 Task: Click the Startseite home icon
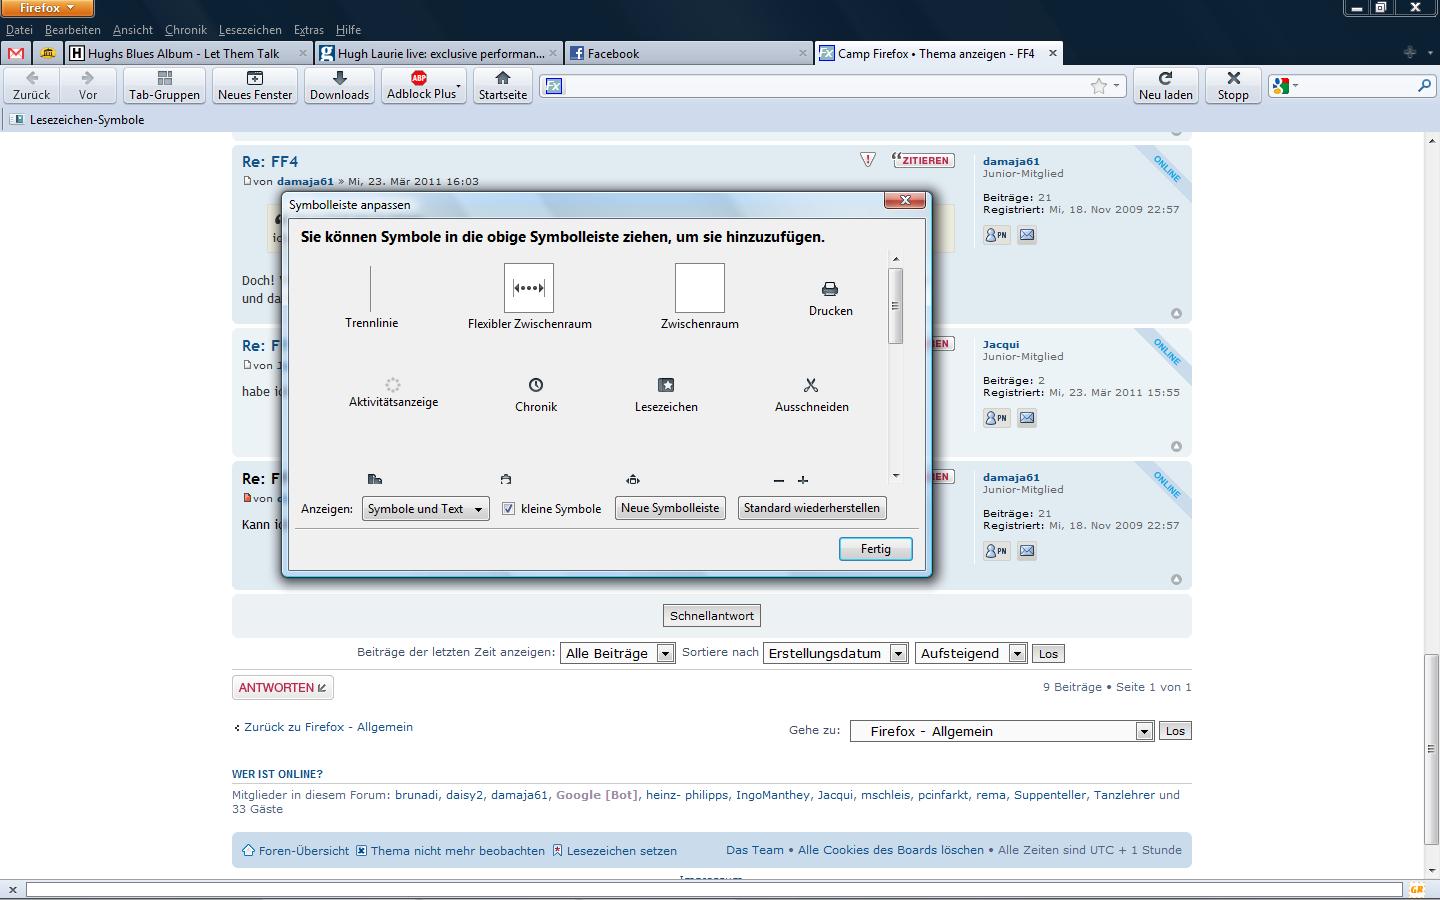click(x=502, y=85)
